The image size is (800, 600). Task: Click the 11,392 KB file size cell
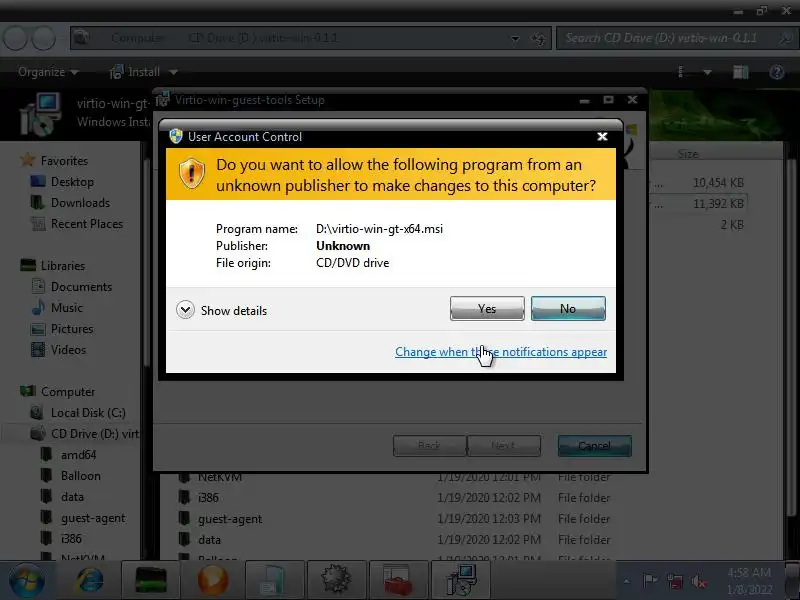pos(718,204)
